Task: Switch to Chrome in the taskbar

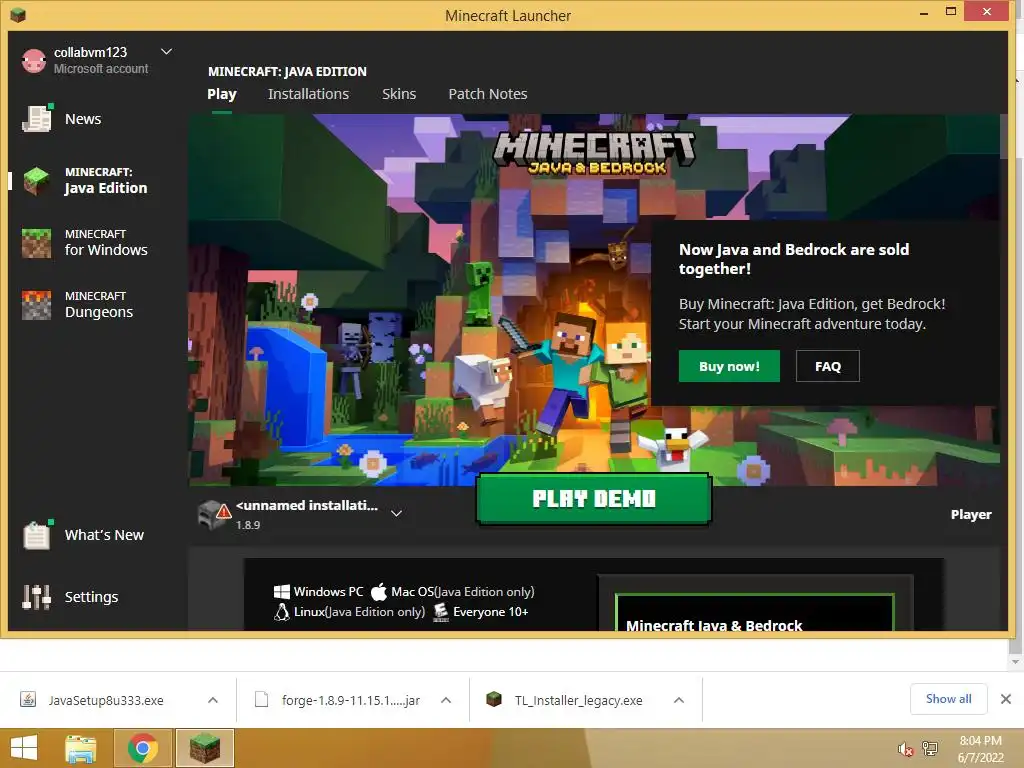Action: click(142, 748)
